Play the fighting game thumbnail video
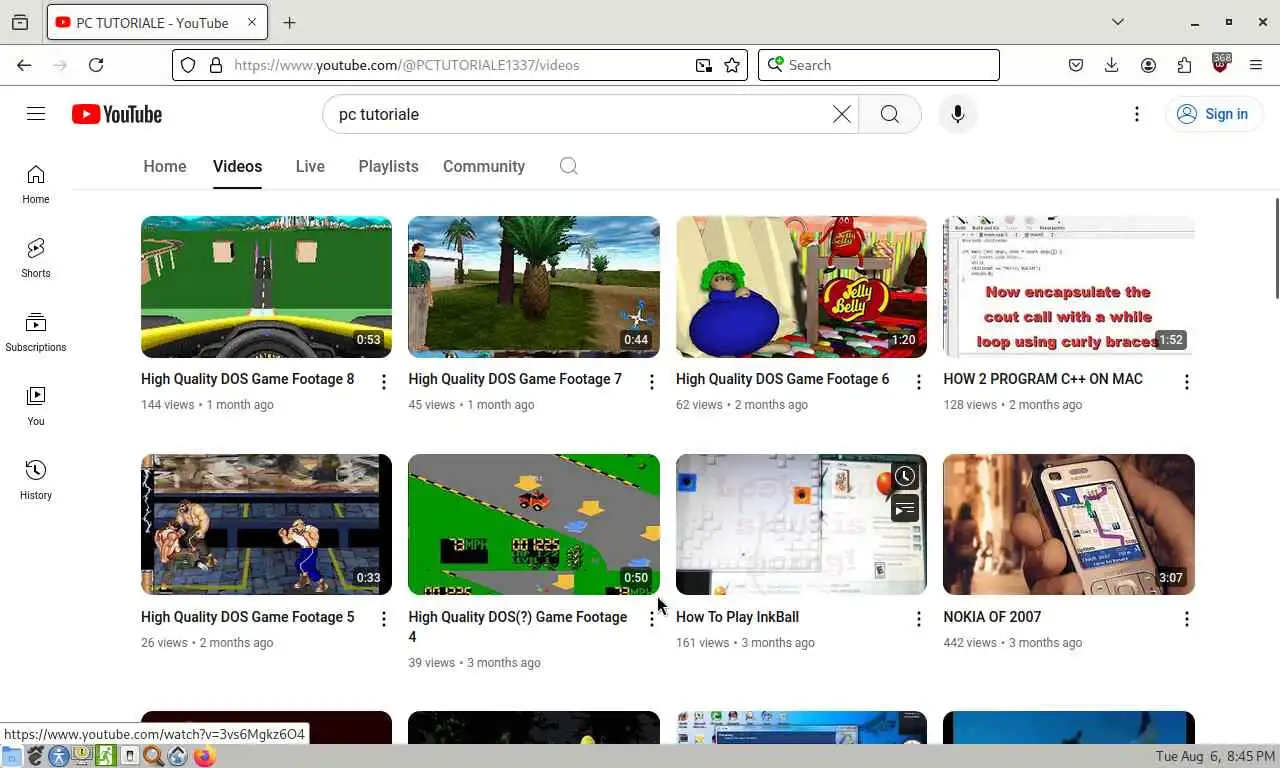 click(x=266, y=525)
